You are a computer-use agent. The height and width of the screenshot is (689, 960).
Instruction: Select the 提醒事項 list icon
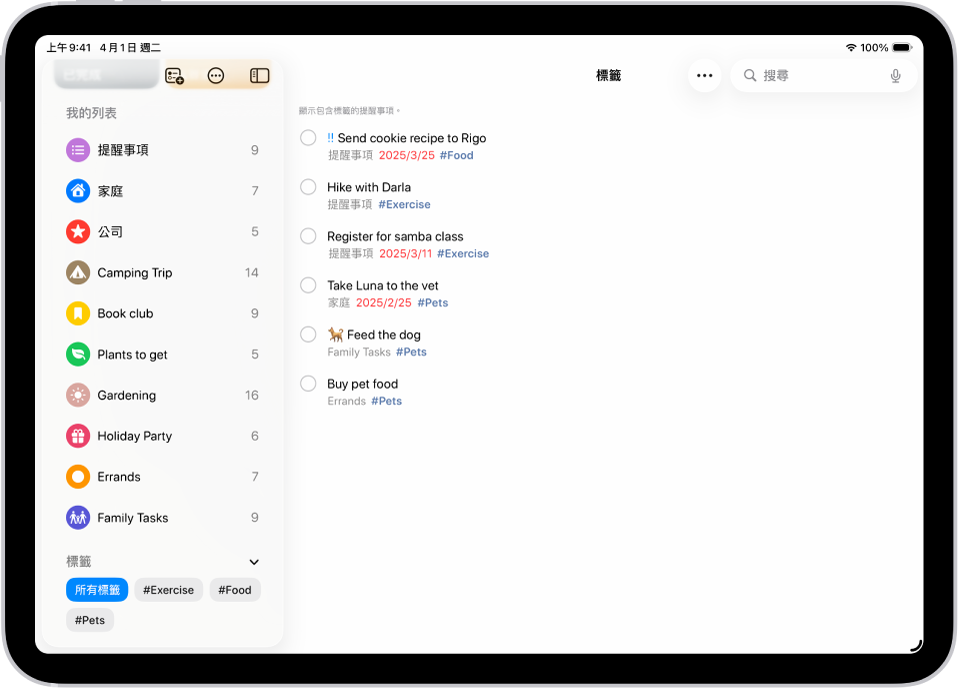(x=79, y=150)
